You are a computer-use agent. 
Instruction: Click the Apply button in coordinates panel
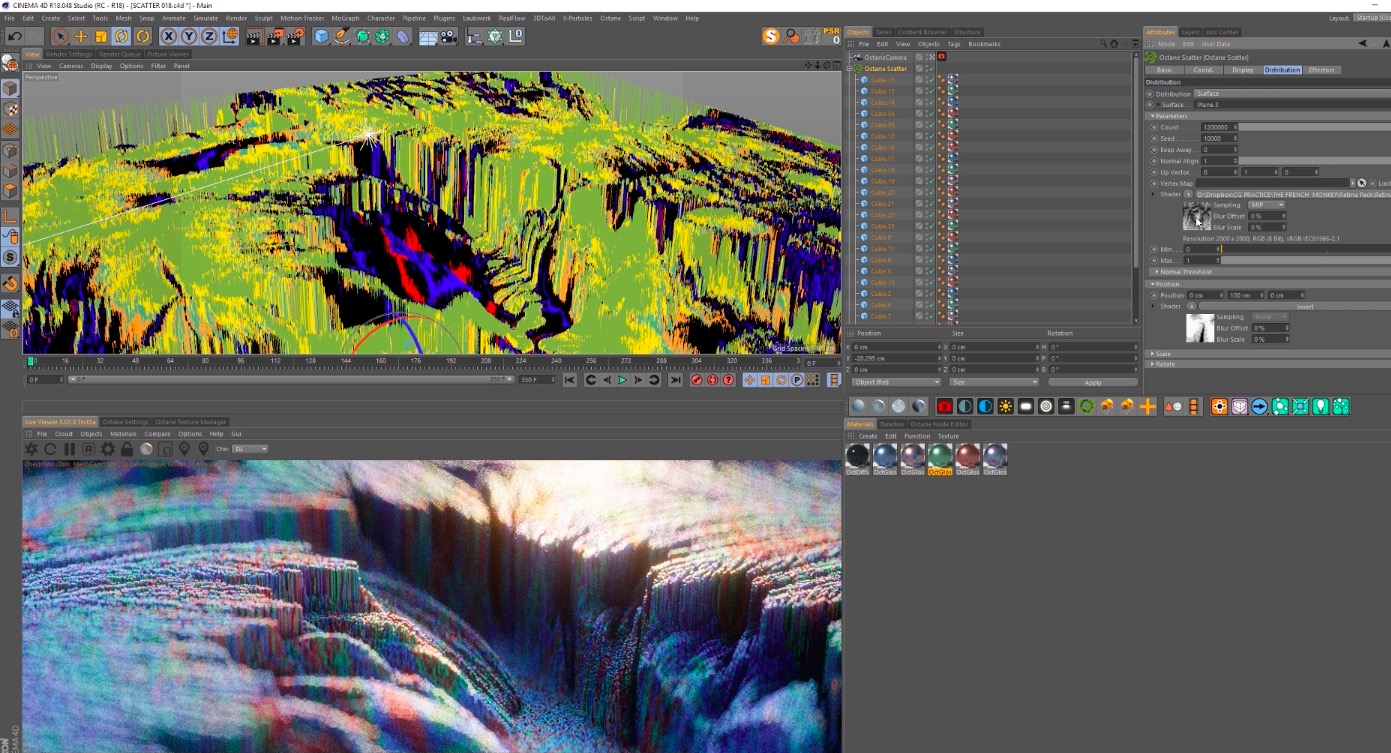1093,381
